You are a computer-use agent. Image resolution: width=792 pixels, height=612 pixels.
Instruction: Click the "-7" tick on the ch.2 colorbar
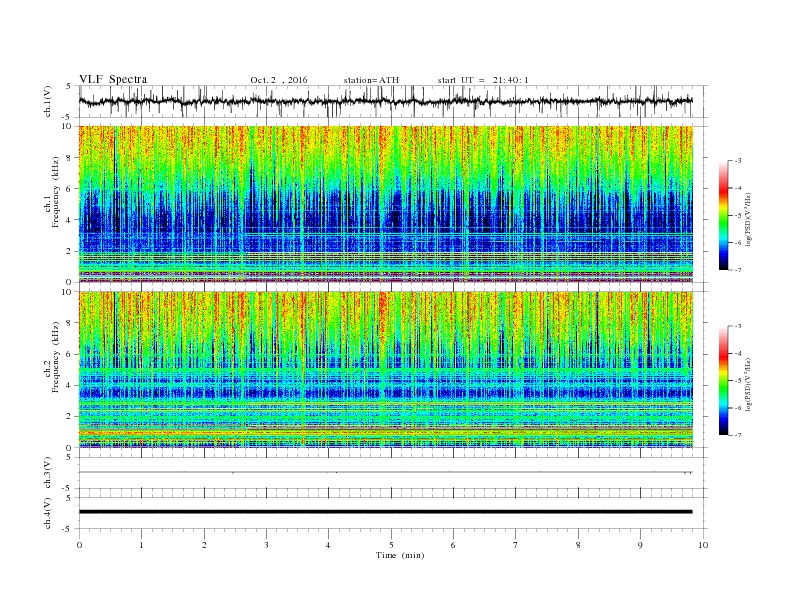(738, 435)
